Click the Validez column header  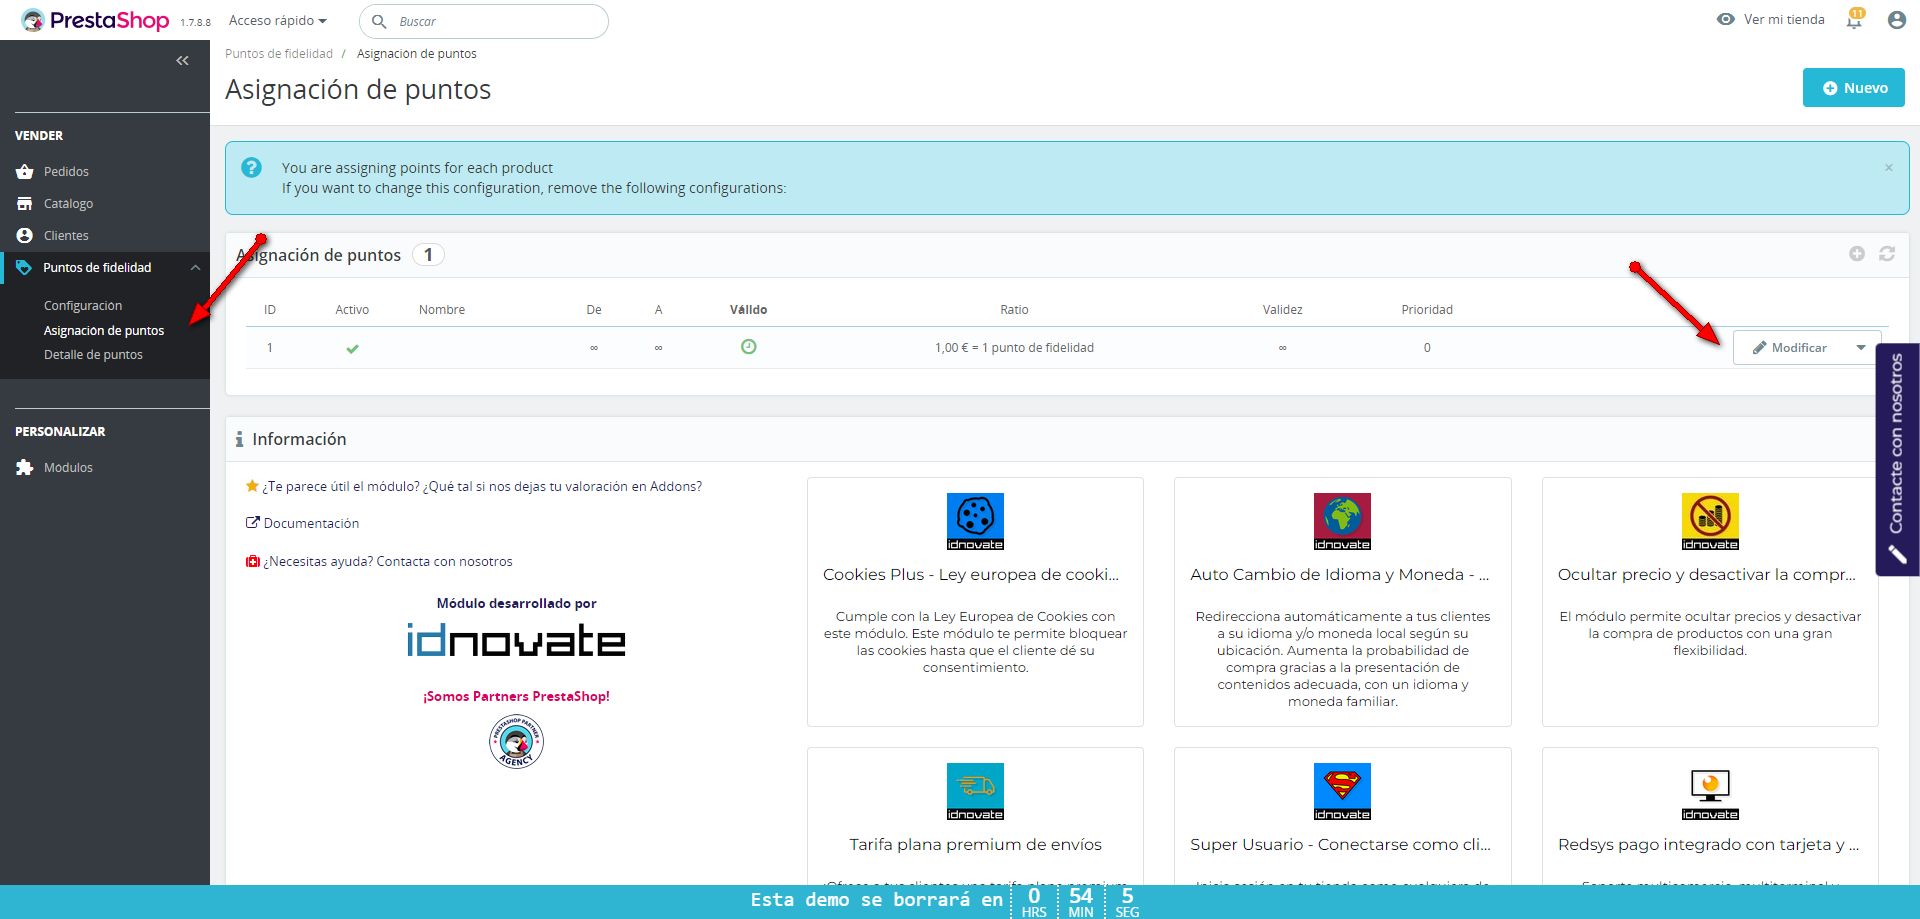(1282, 310)
